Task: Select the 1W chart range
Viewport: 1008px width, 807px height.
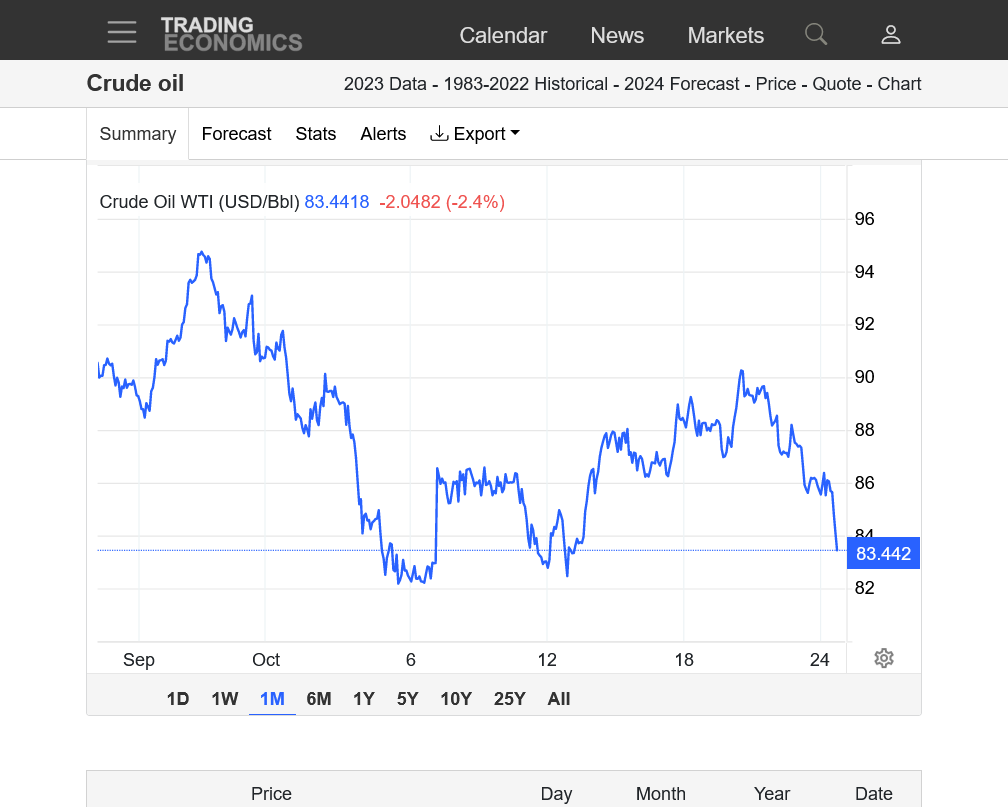Action: click(x=225, y=699)
